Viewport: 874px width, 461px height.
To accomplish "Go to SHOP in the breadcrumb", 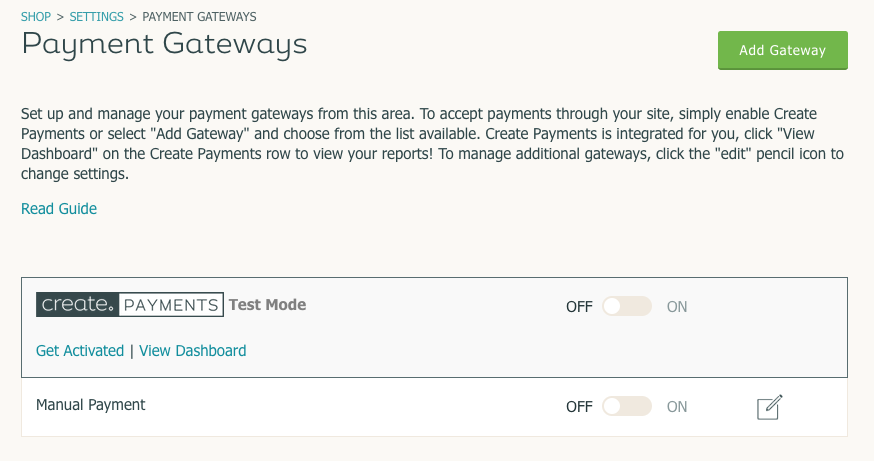I will (36, 17).
